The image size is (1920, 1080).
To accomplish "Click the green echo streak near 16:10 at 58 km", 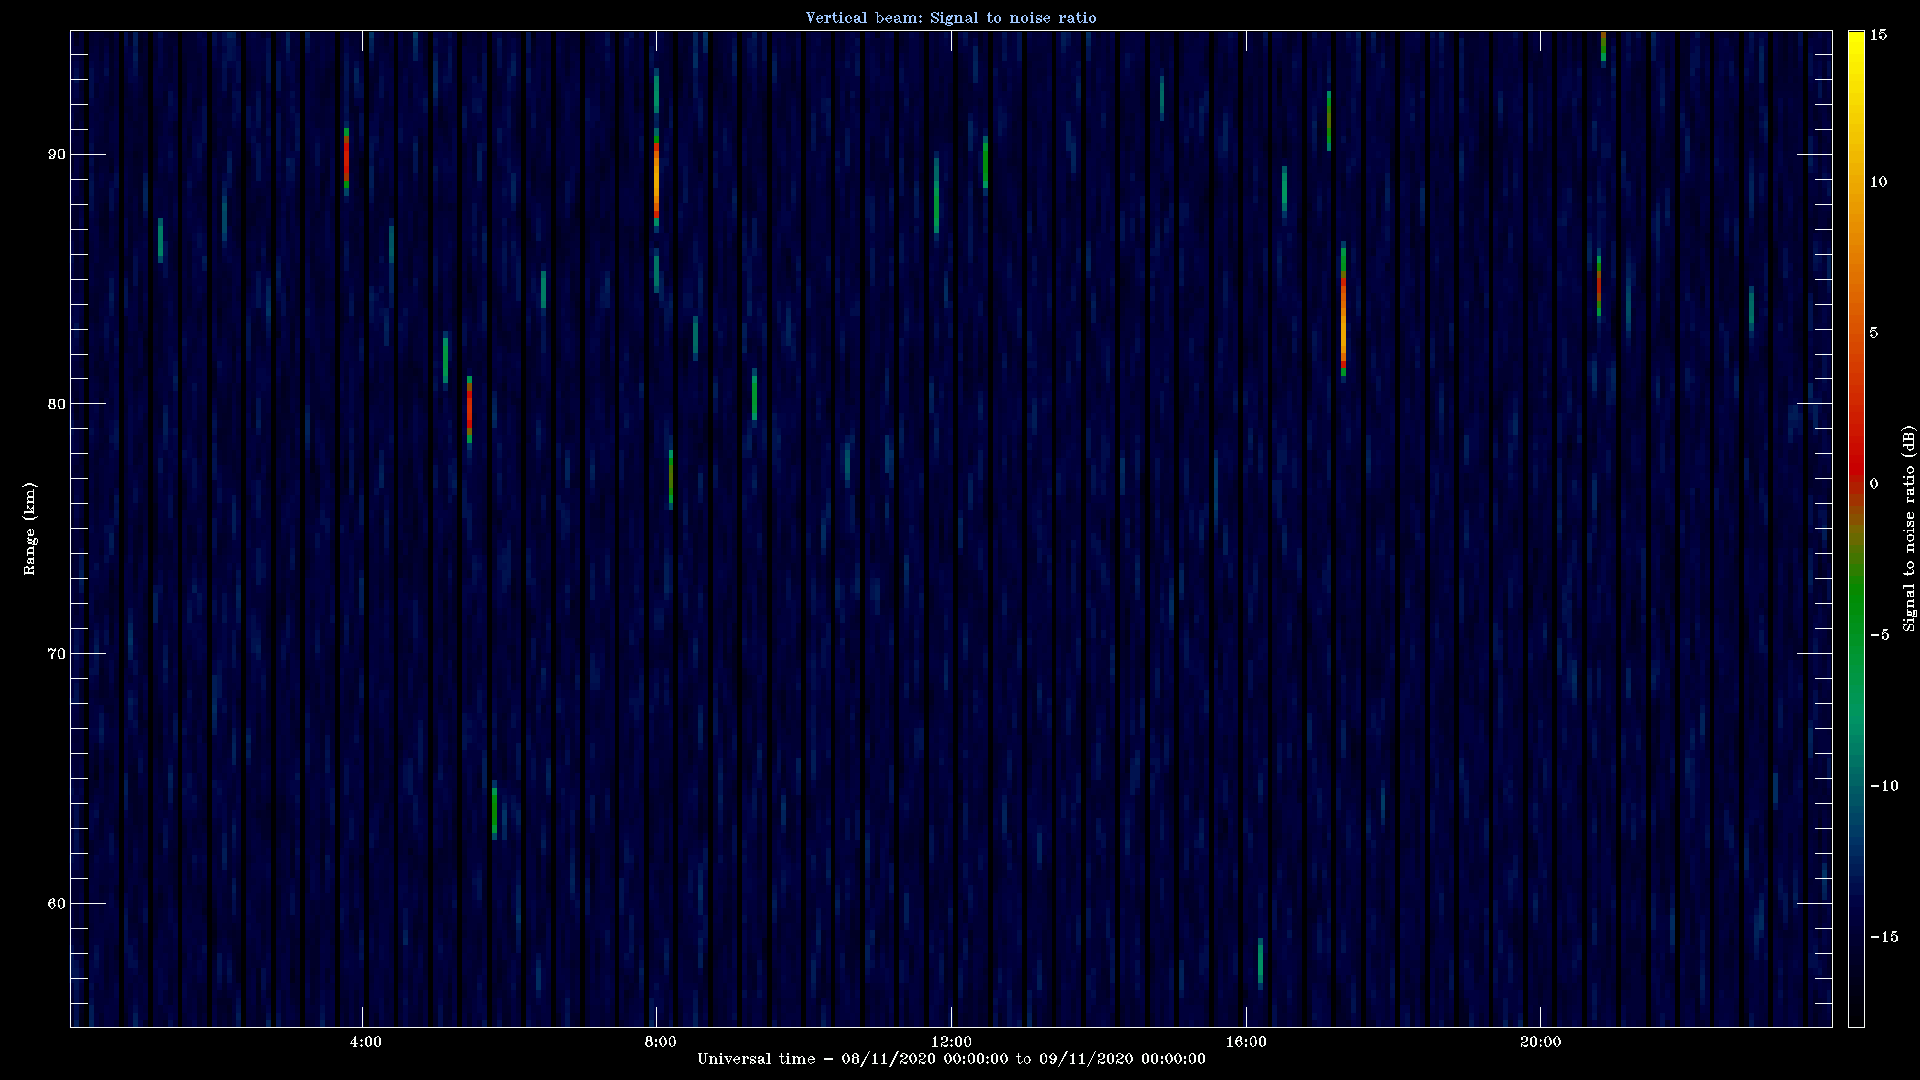I will click(1260, 962).
